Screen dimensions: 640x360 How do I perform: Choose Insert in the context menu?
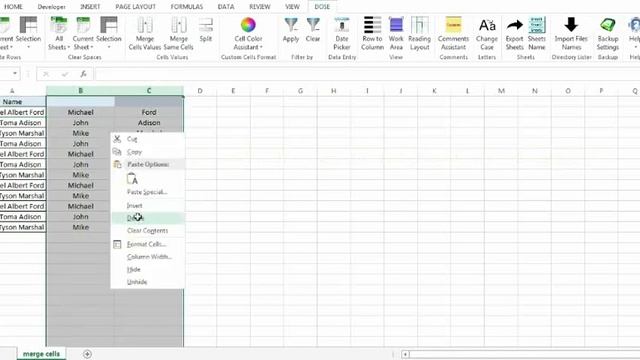point(147,206)
